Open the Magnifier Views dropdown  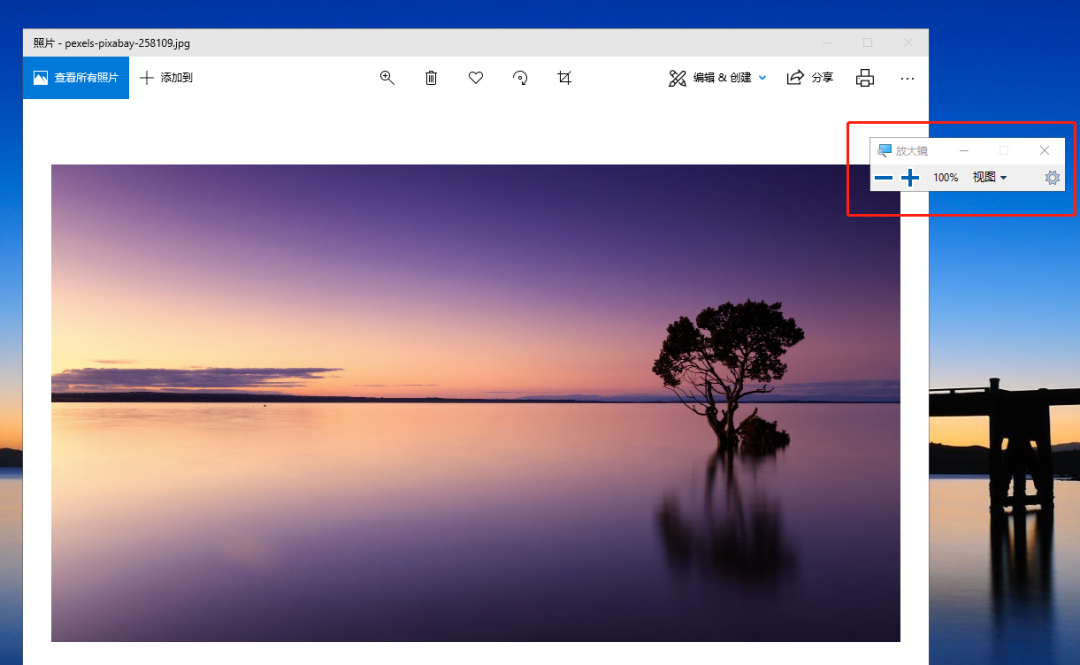click(x=990, y=177)
